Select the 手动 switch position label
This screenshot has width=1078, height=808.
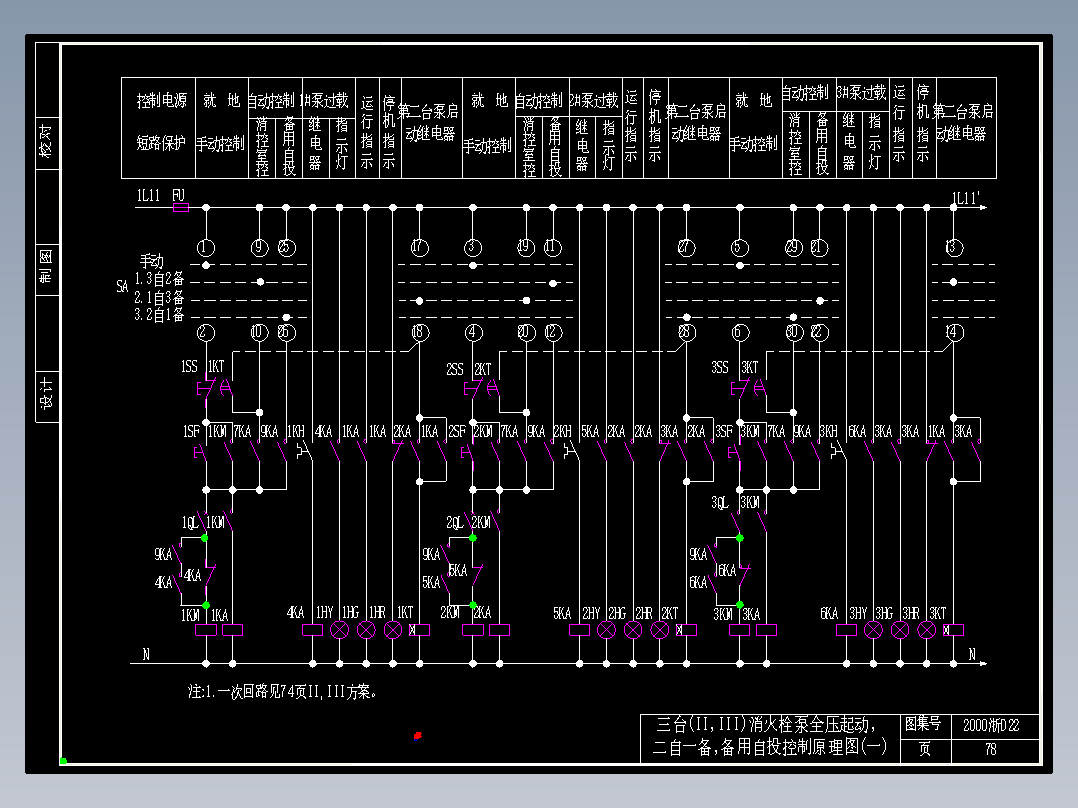(152, 261)
